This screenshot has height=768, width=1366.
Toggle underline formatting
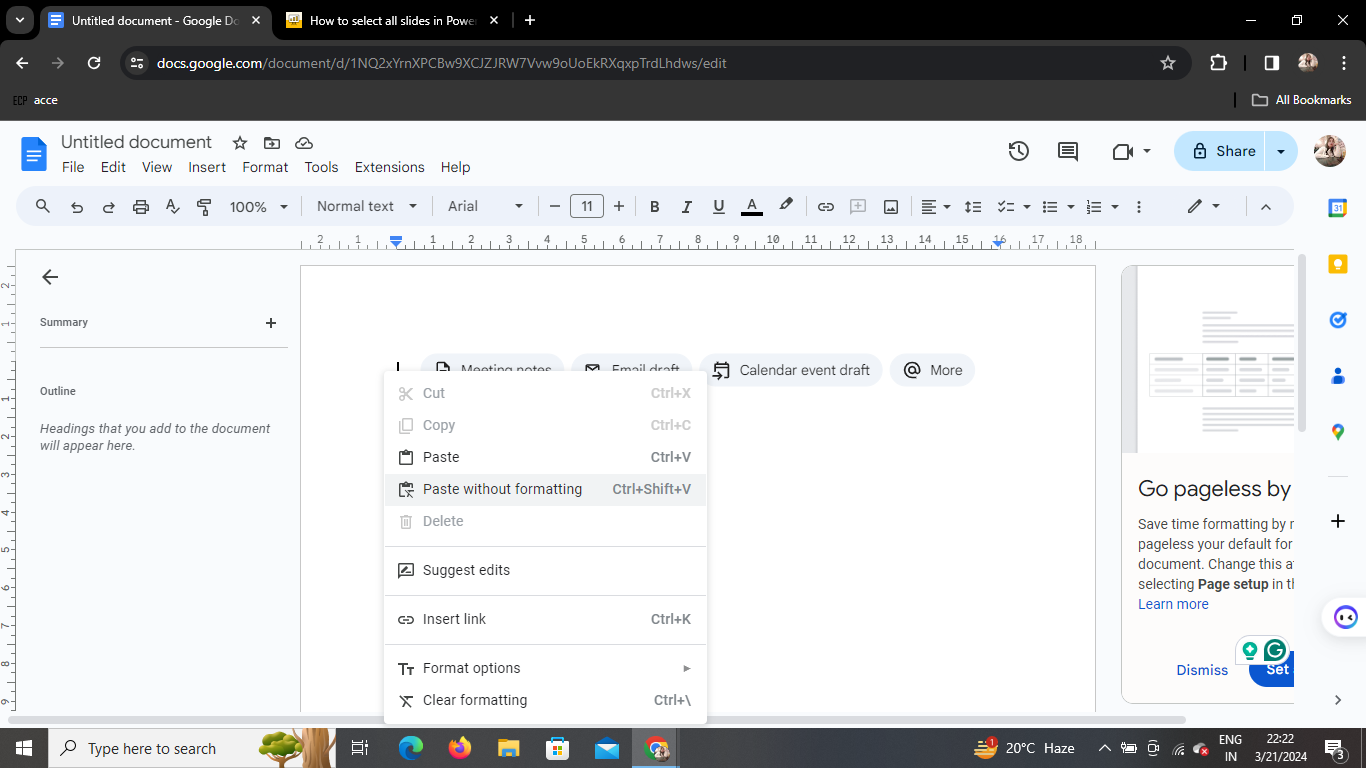[x=718, y=207]
